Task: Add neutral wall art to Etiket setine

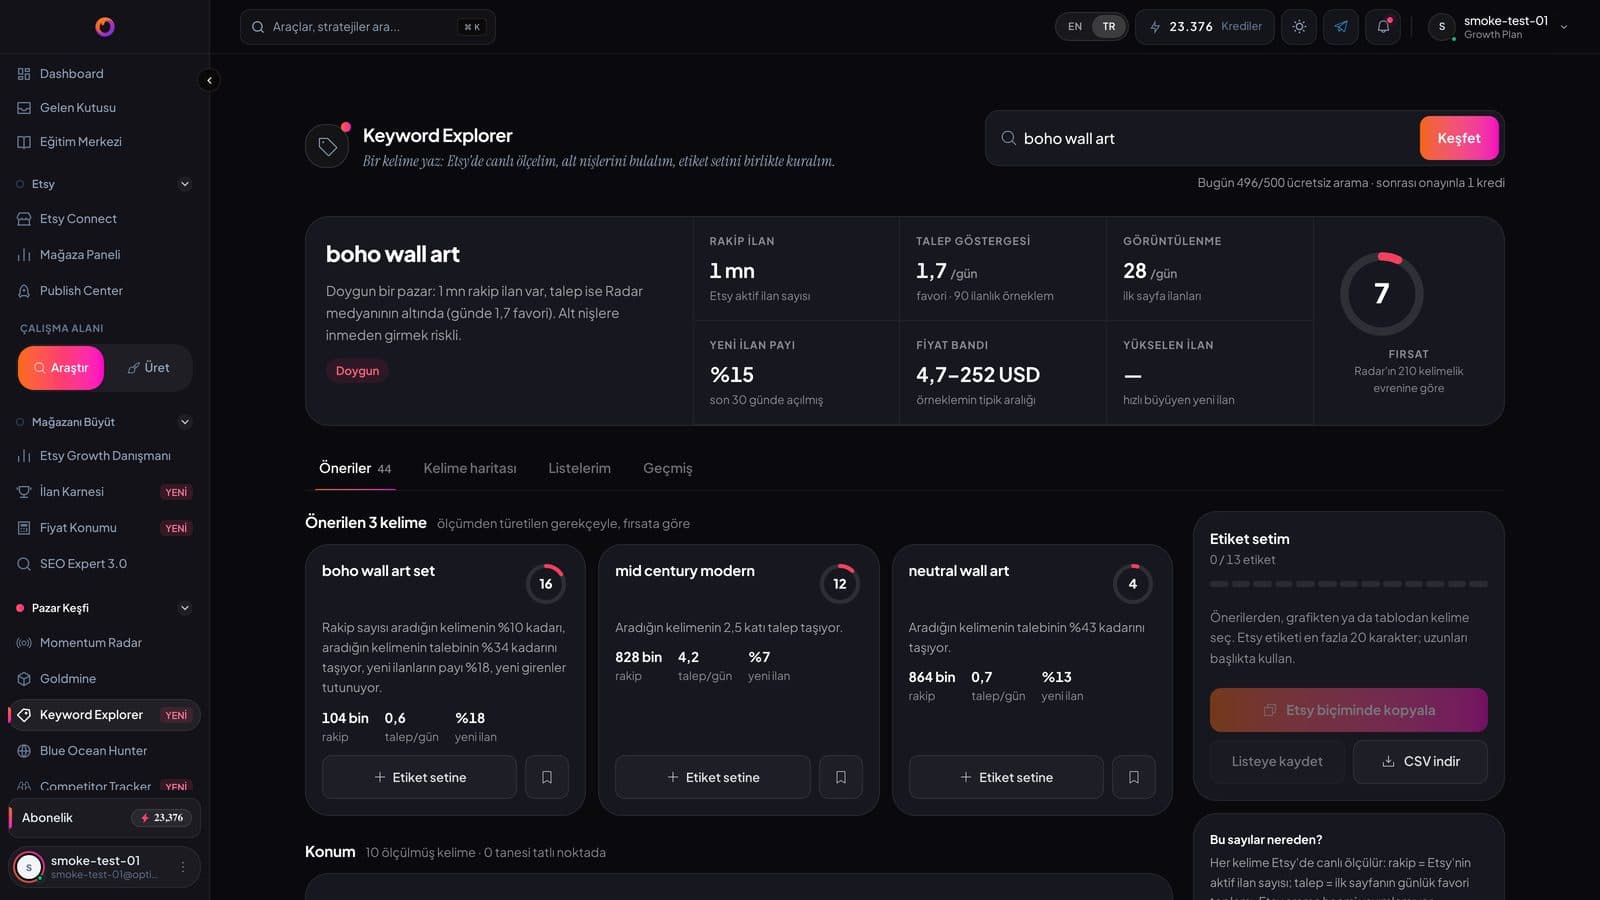Action: [1006, 777]
